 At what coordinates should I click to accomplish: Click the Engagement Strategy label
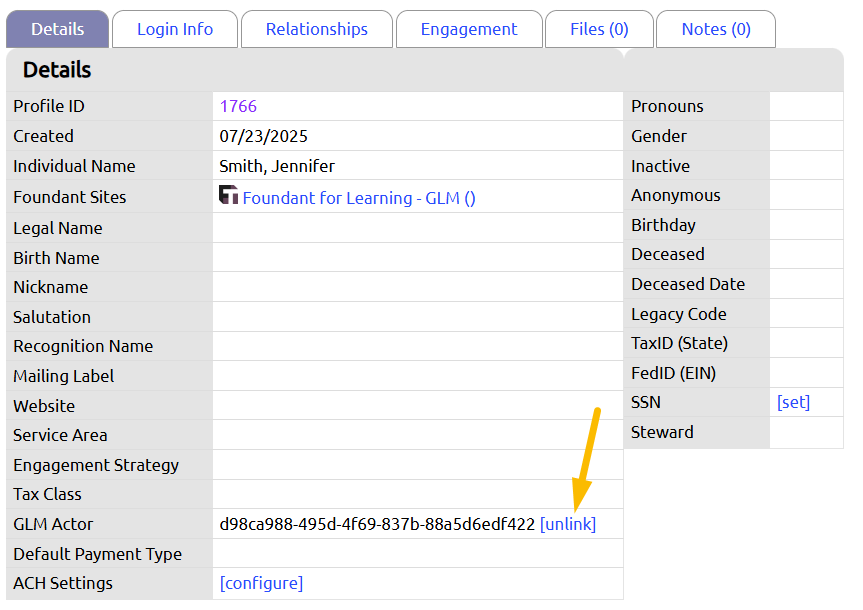click(96, 465)
